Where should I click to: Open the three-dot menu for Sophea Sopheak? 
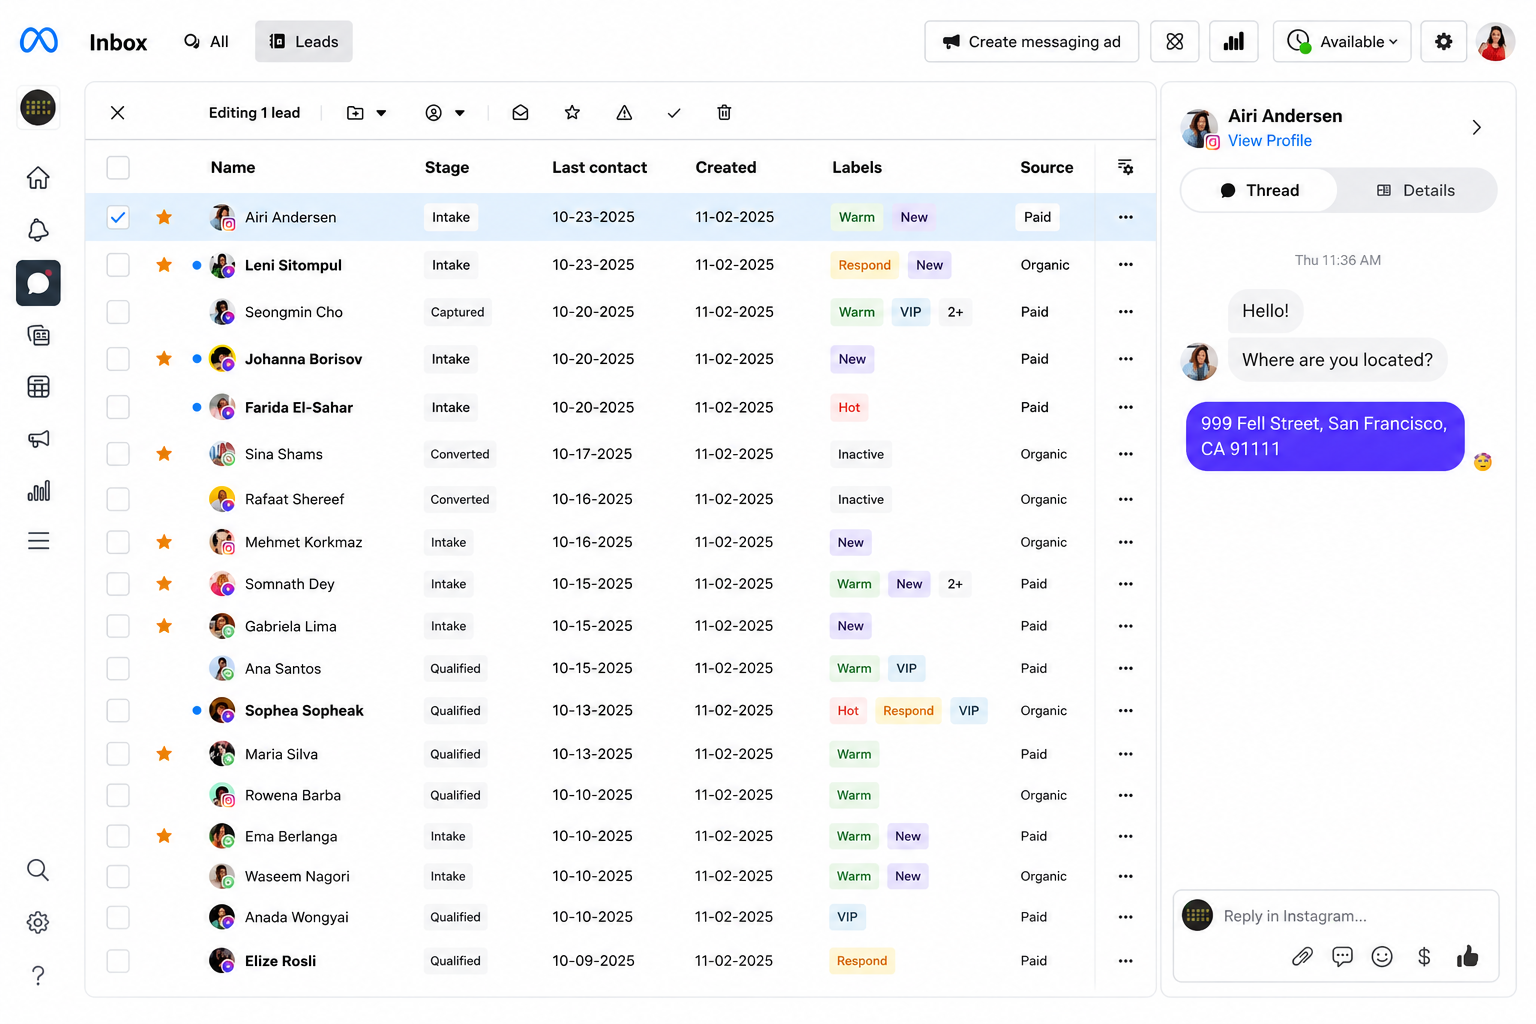[1125, 711]
